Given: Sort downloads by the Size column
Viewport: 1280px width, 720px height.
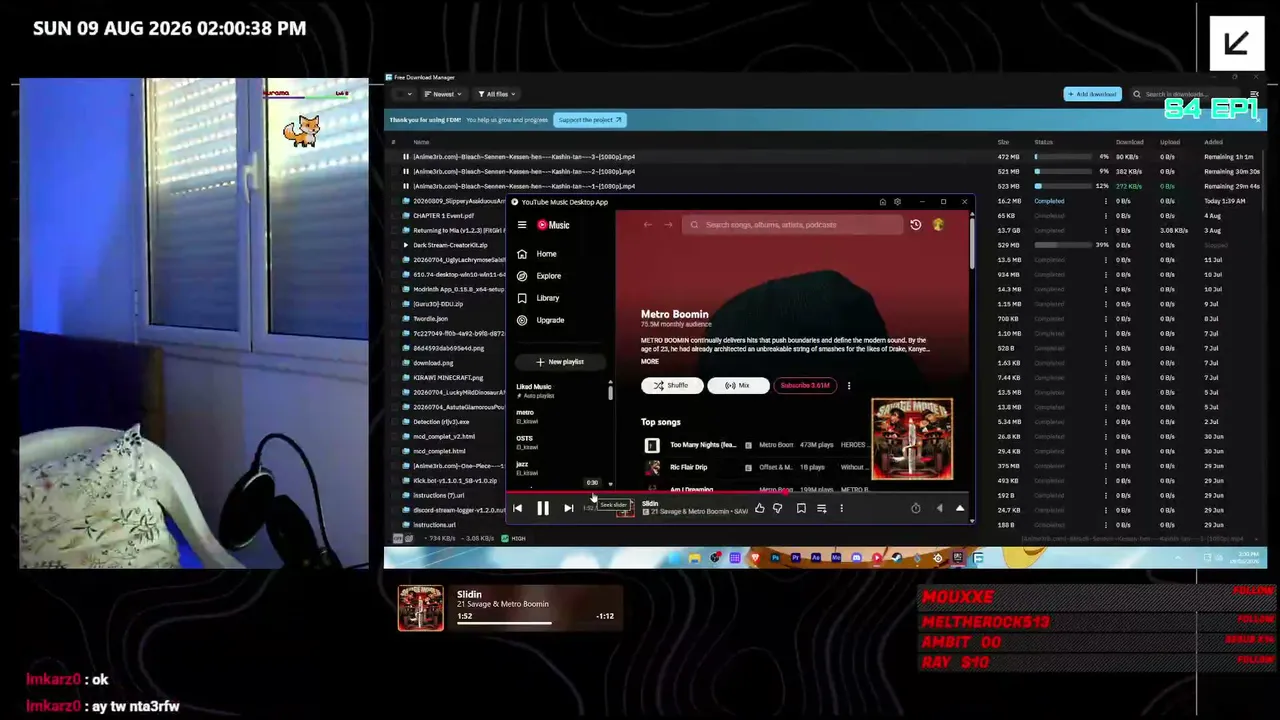Looking at the screenshot, I should 1003,142.
